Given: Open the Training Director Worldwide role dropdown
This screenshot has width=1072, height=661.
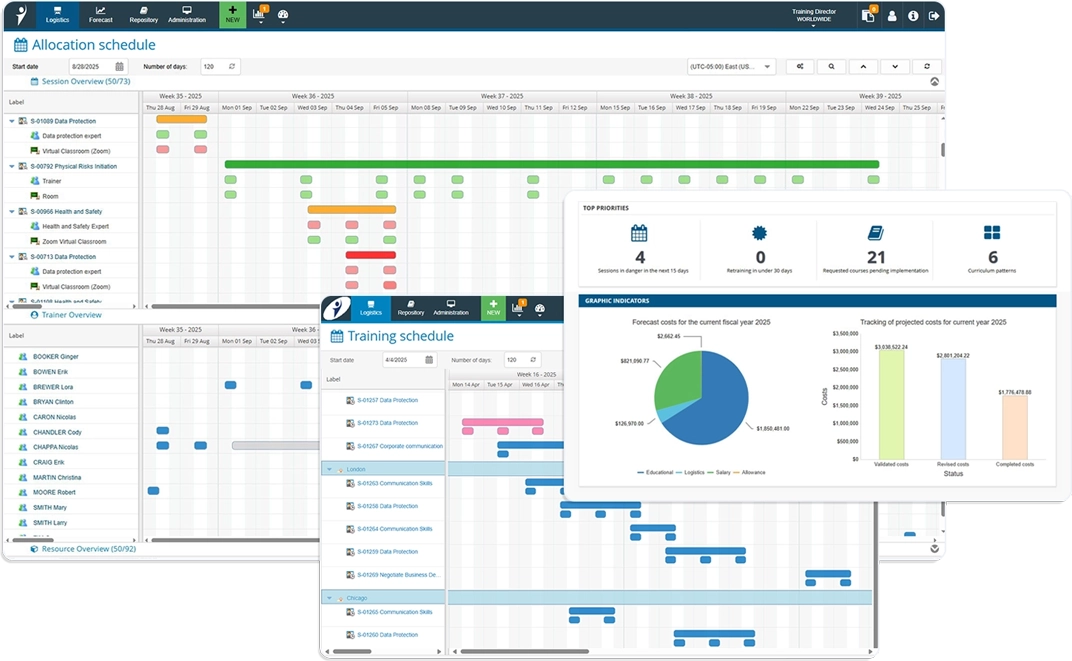Looking at the screenshot, I should click(x=814, y=16).
